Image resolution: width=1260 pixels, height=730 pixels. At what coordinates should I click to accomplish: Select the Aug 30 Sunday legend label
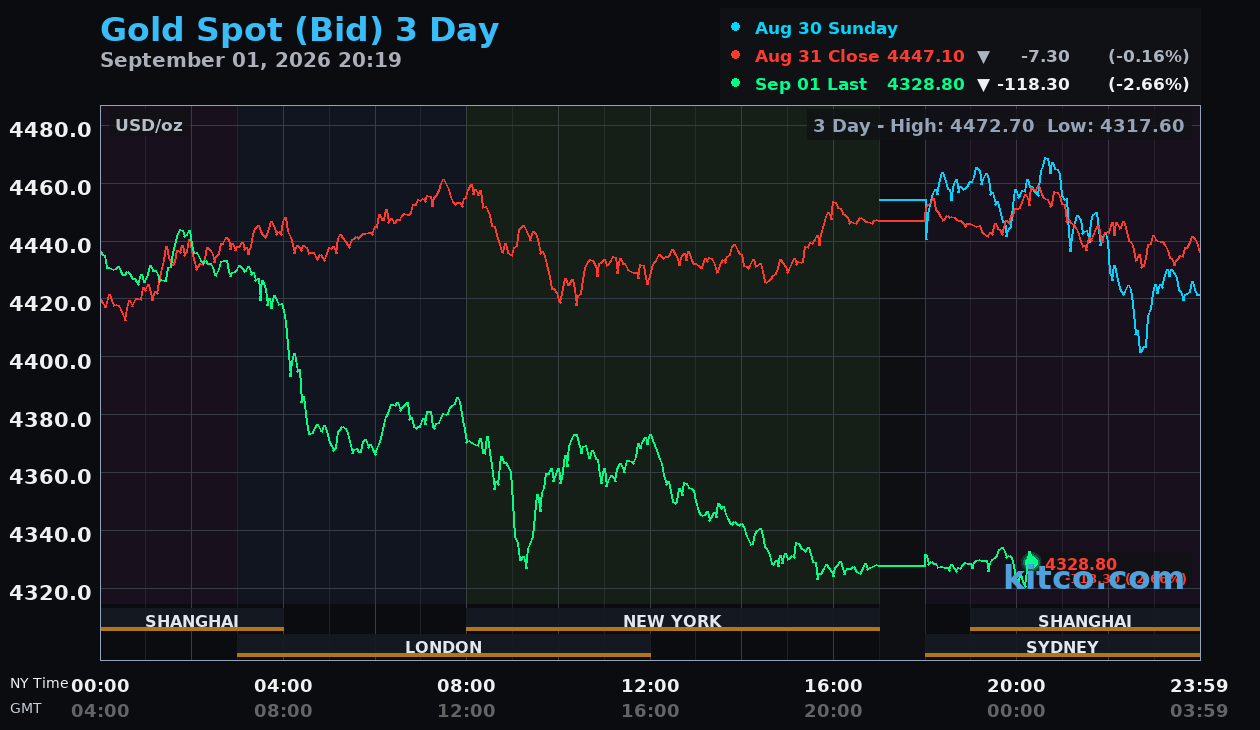(x=826, y=28)
